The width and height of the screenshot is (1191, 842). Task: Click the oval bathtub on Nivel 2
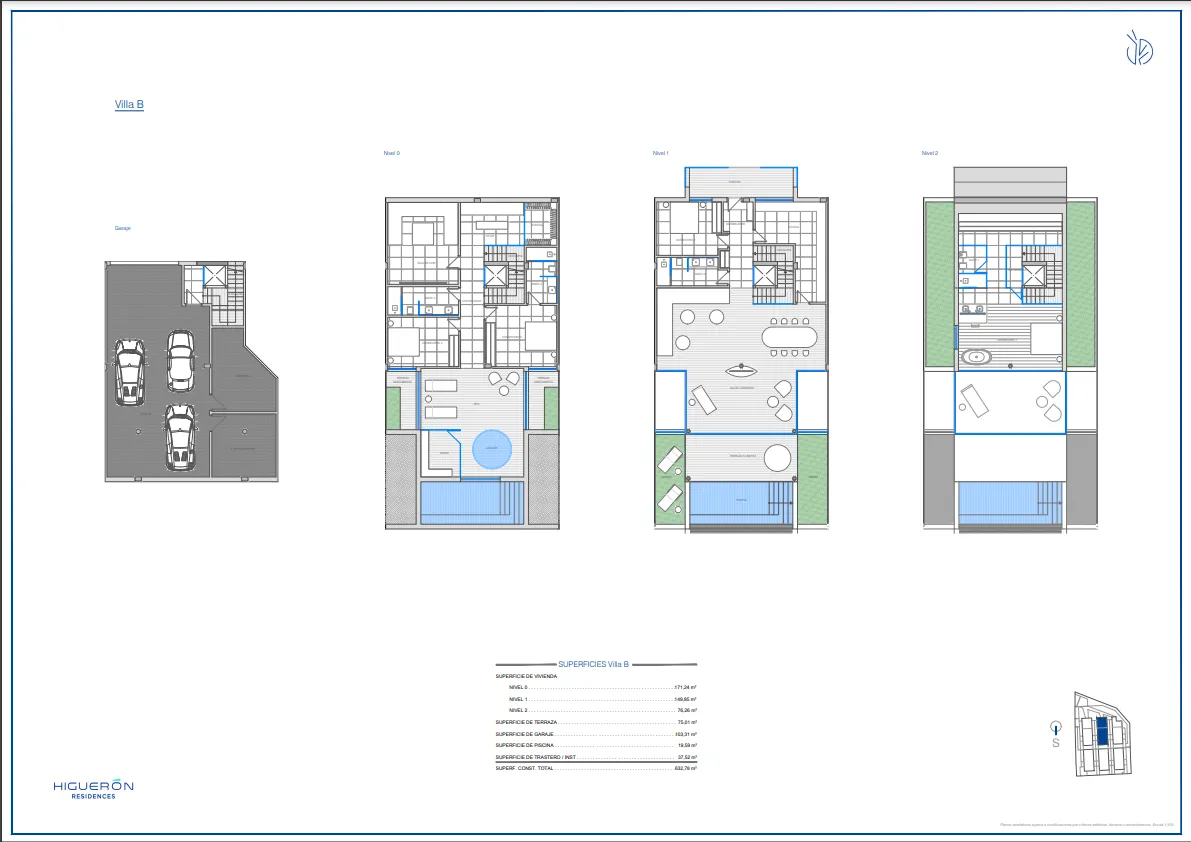click(975, 357)
